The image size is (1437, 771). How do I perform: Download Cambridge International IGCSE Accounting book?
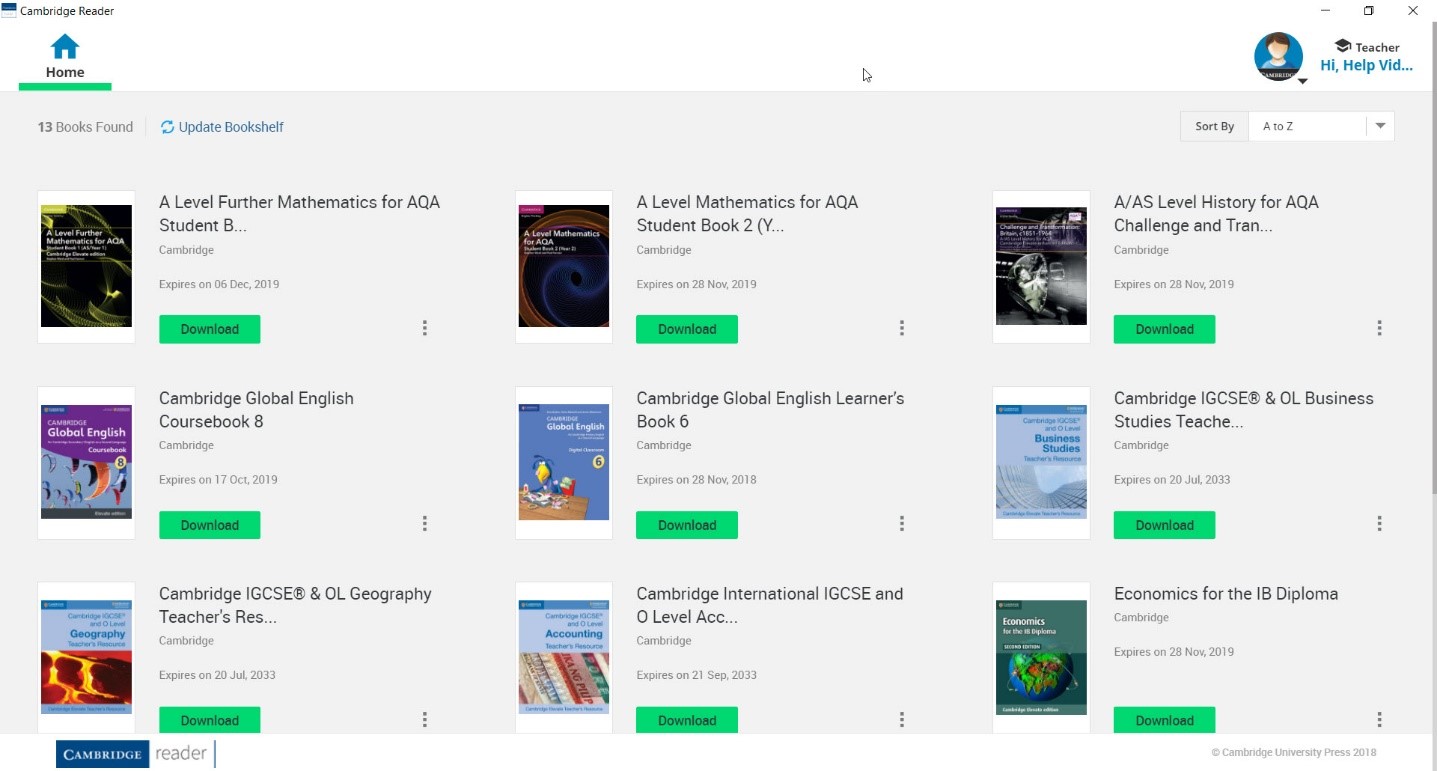coord(687,720)
